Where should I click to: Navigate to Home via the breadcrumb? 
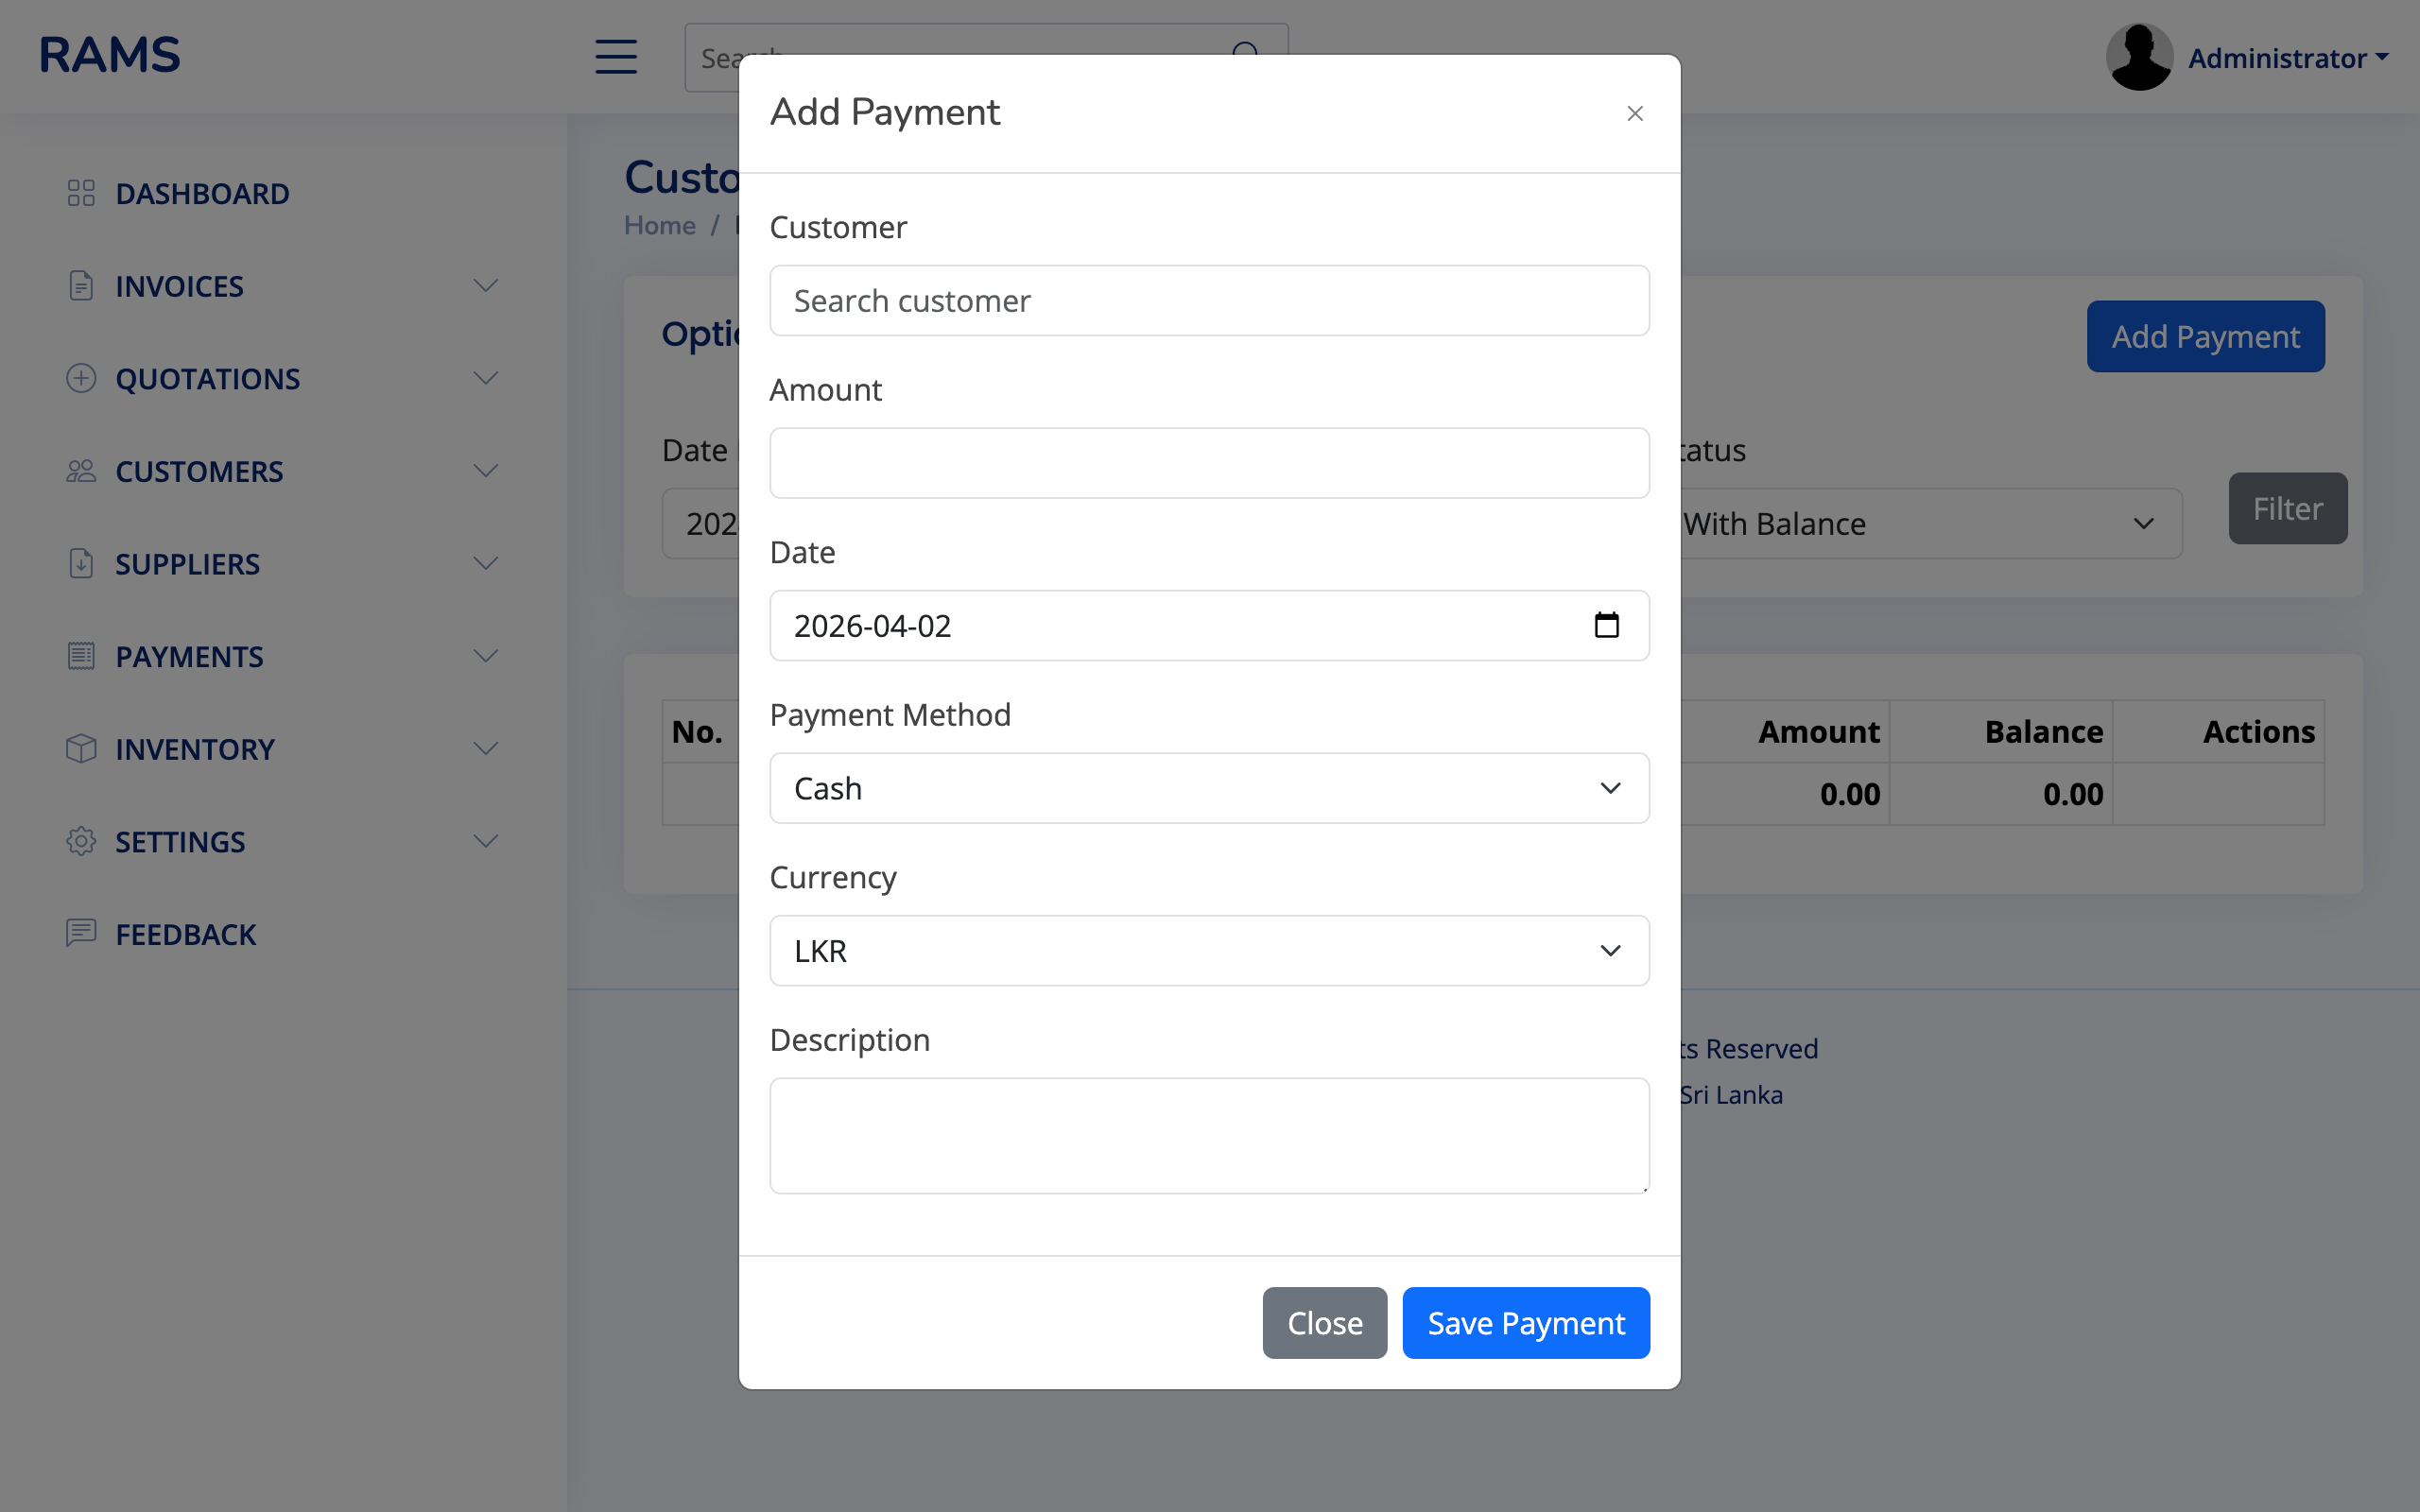coord(659,225)
